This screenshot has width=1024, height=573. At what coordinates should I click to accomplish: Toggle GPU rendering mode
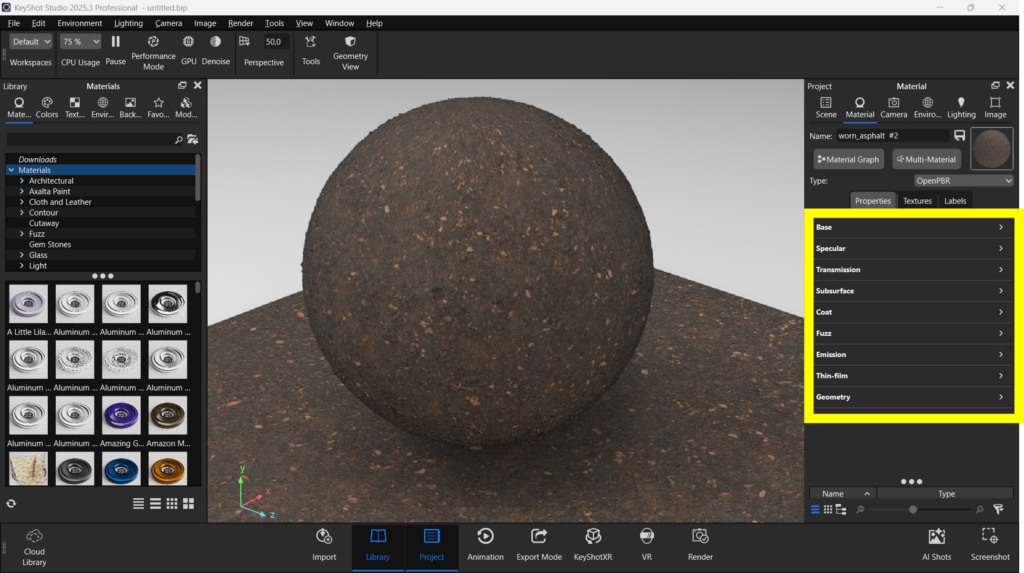coord(188,42)
